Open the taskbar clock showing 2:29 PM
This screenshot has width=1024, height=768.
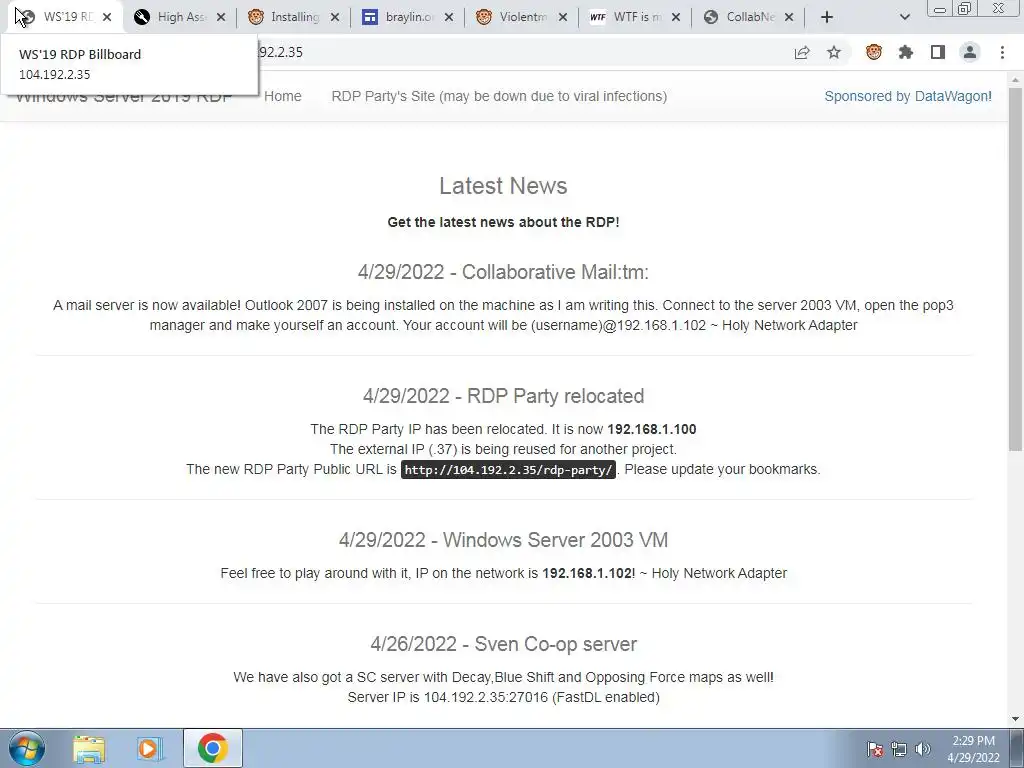click(x=973, y=749)
